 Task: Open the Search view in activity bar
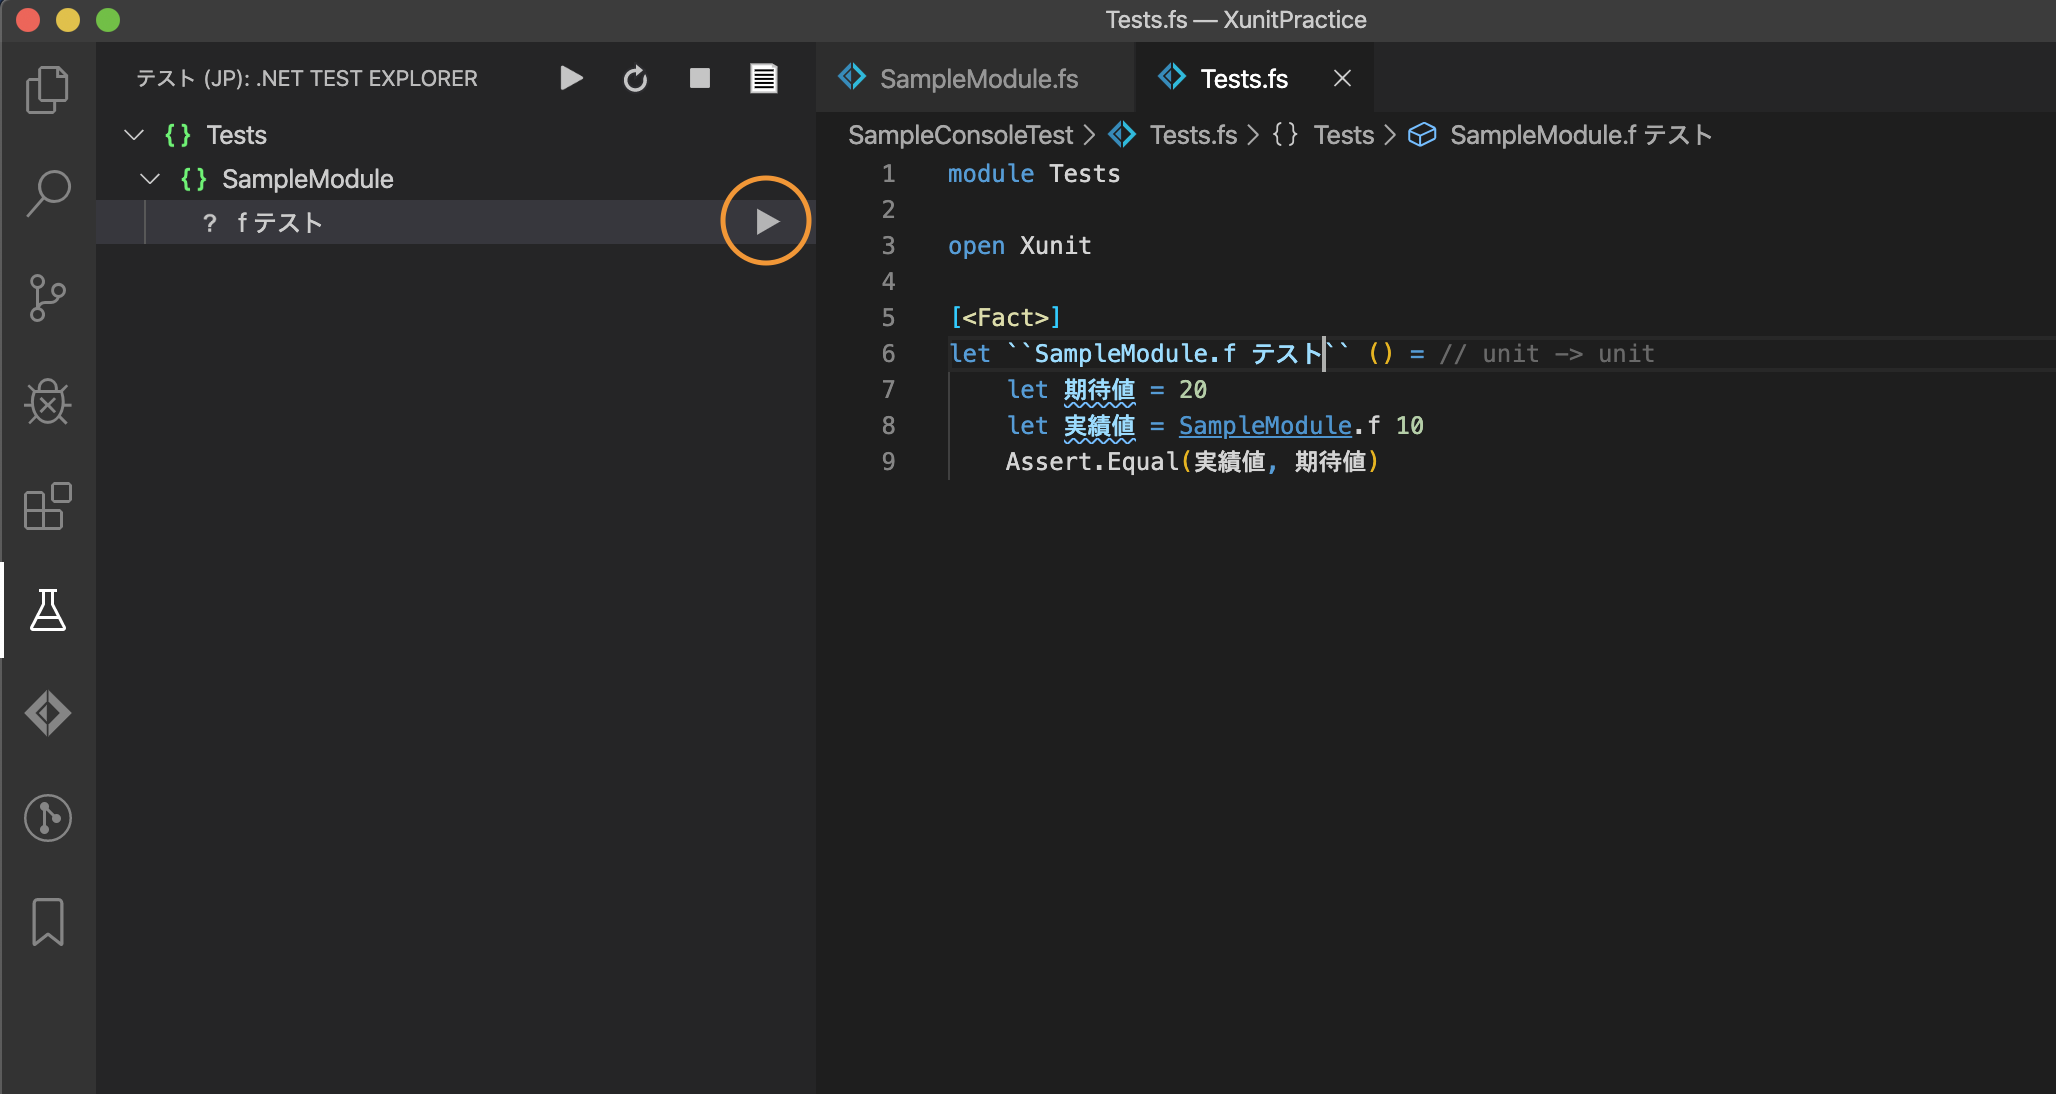(x=47, y=193)
